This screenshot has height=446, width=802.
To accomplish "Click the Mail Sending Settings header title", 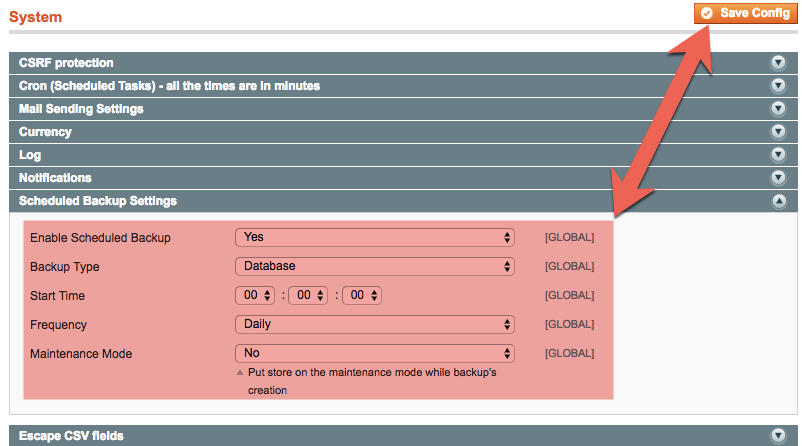I will coord(81,108).
